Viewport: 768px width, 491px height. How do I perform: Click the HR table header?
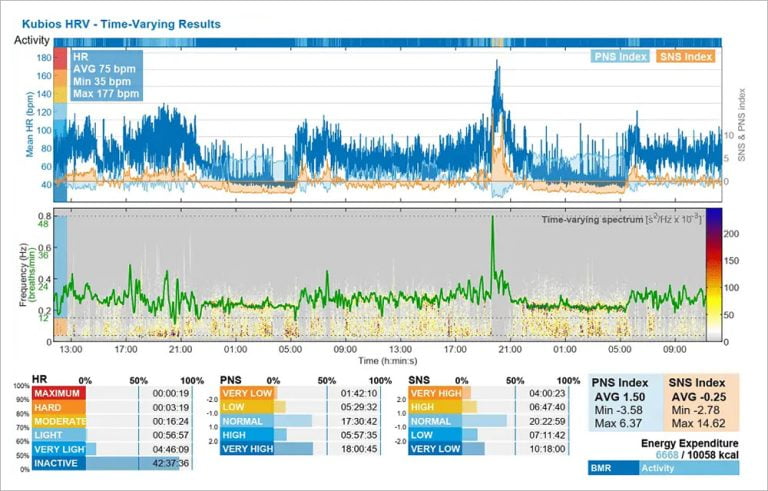[39, 379]
